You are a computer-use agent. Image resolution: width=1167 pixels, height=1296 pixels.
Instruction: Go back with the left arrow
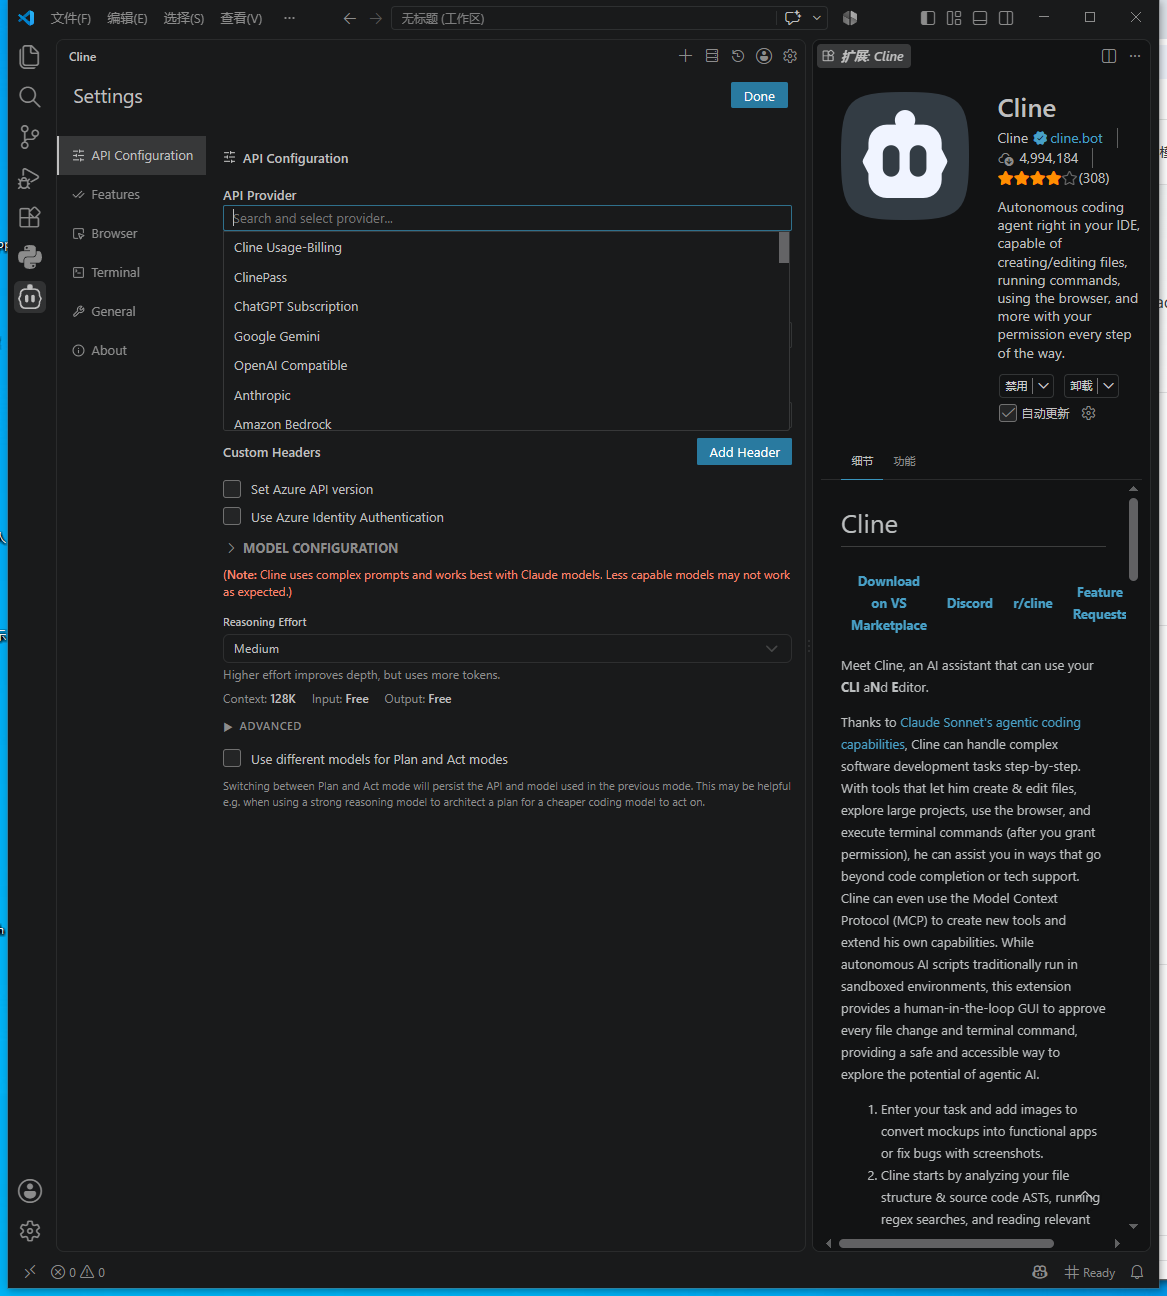(350, 18)
